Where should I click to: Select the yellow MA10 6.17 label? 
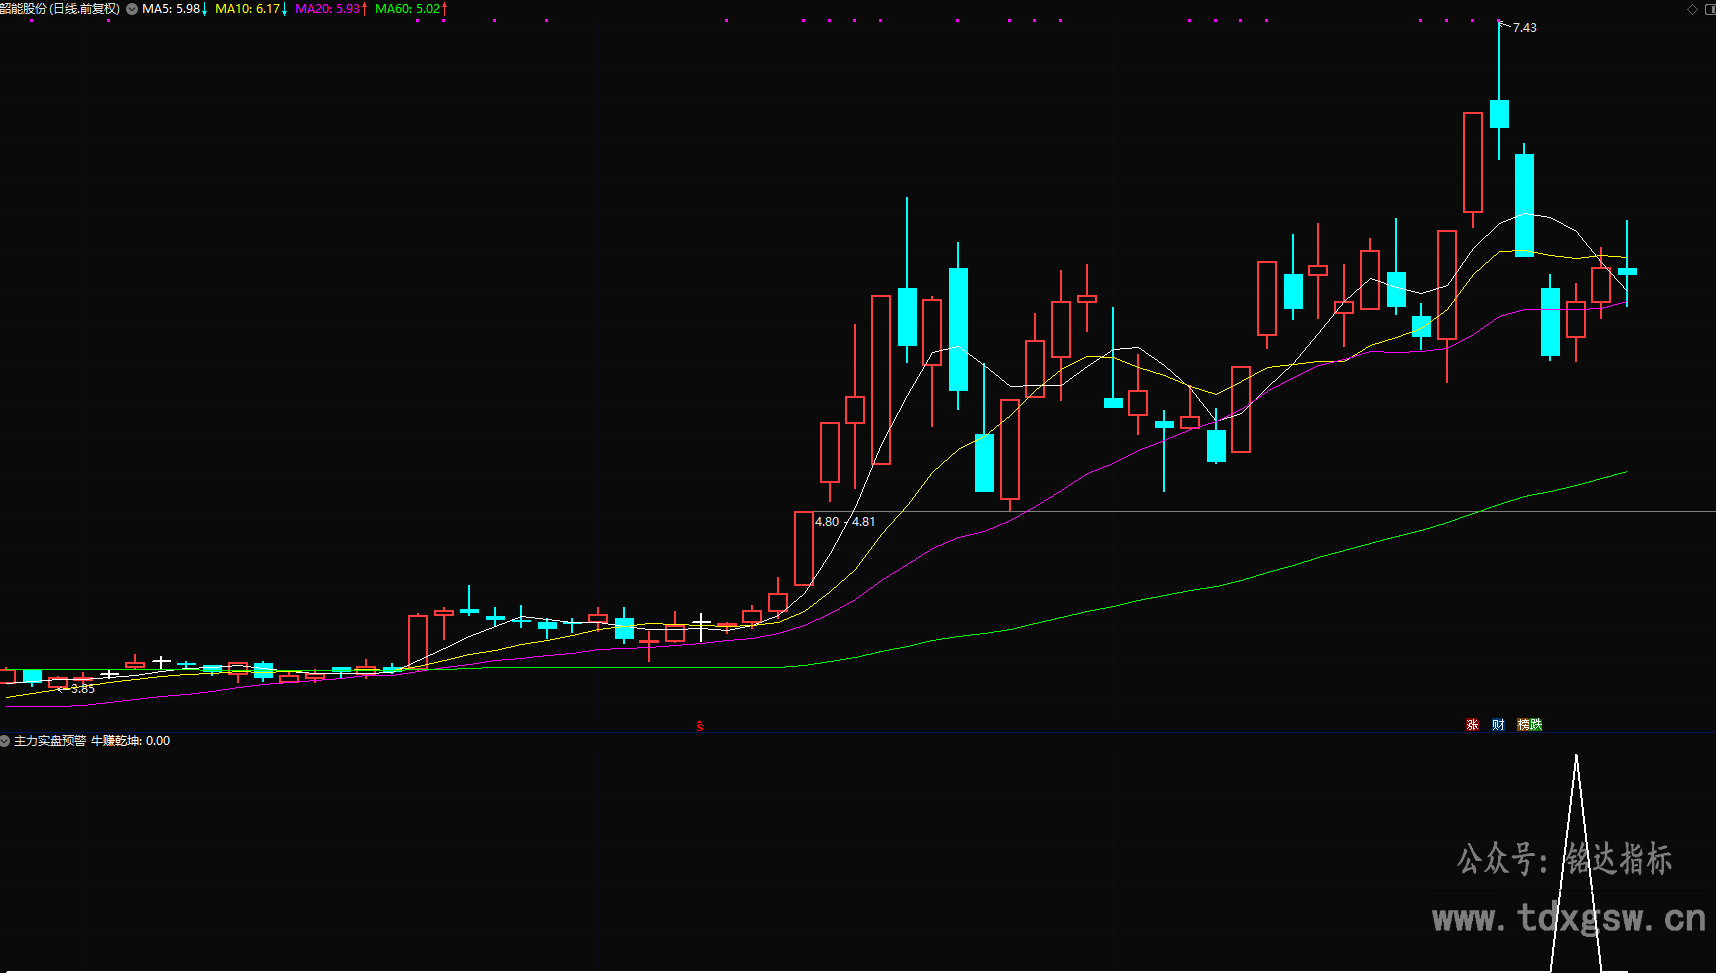click(251, 9)
